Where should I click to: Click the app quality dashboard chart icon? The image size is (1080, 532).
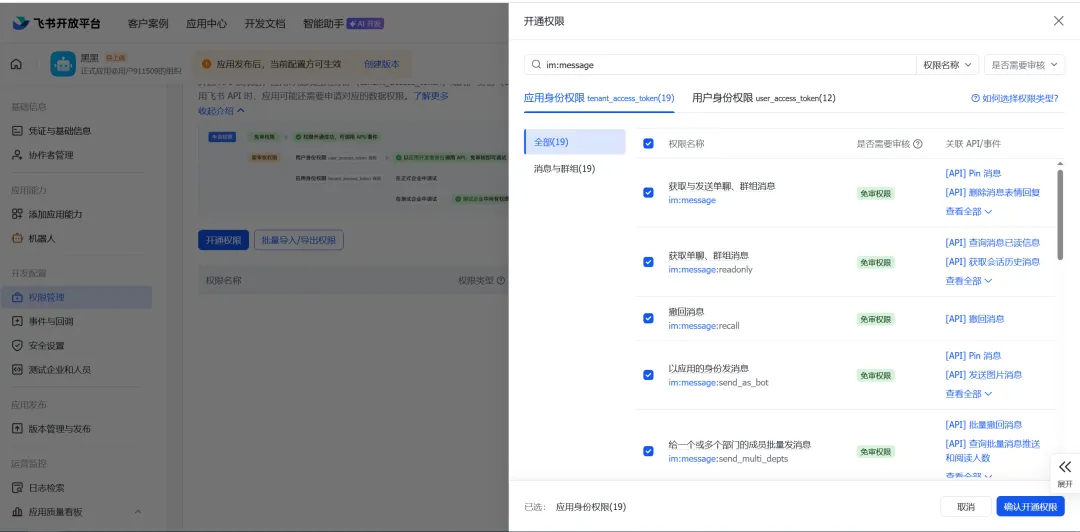click(17, 512)
